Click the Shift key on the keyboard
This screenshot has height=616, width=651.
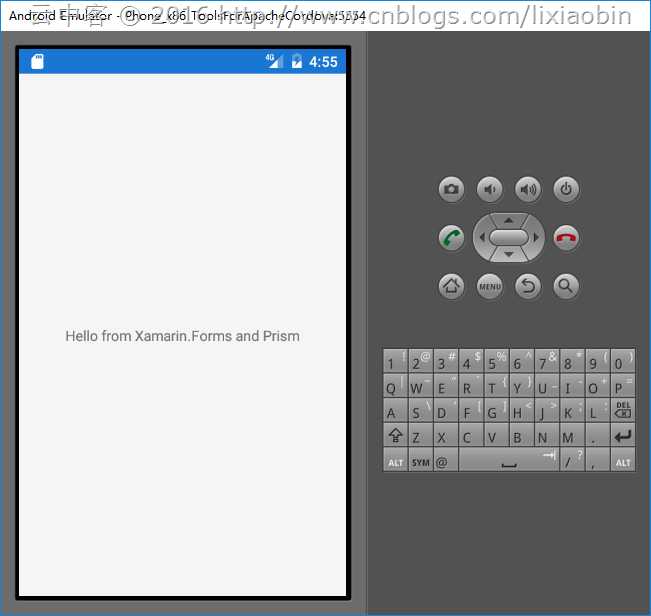coord(395,435)
